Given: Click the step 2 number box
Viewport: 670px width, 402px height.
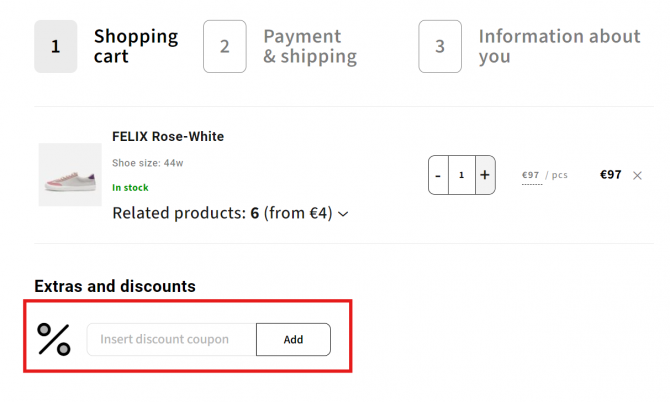Looking at the screenshot, I should (x=225, y=46).
